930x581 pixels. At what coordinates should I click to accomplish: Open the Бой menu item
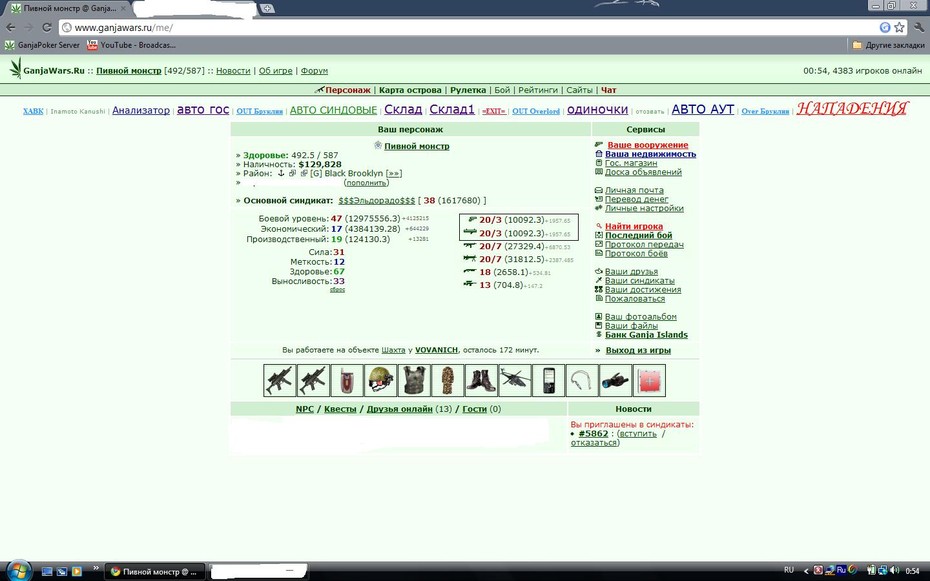pos(502,90)
